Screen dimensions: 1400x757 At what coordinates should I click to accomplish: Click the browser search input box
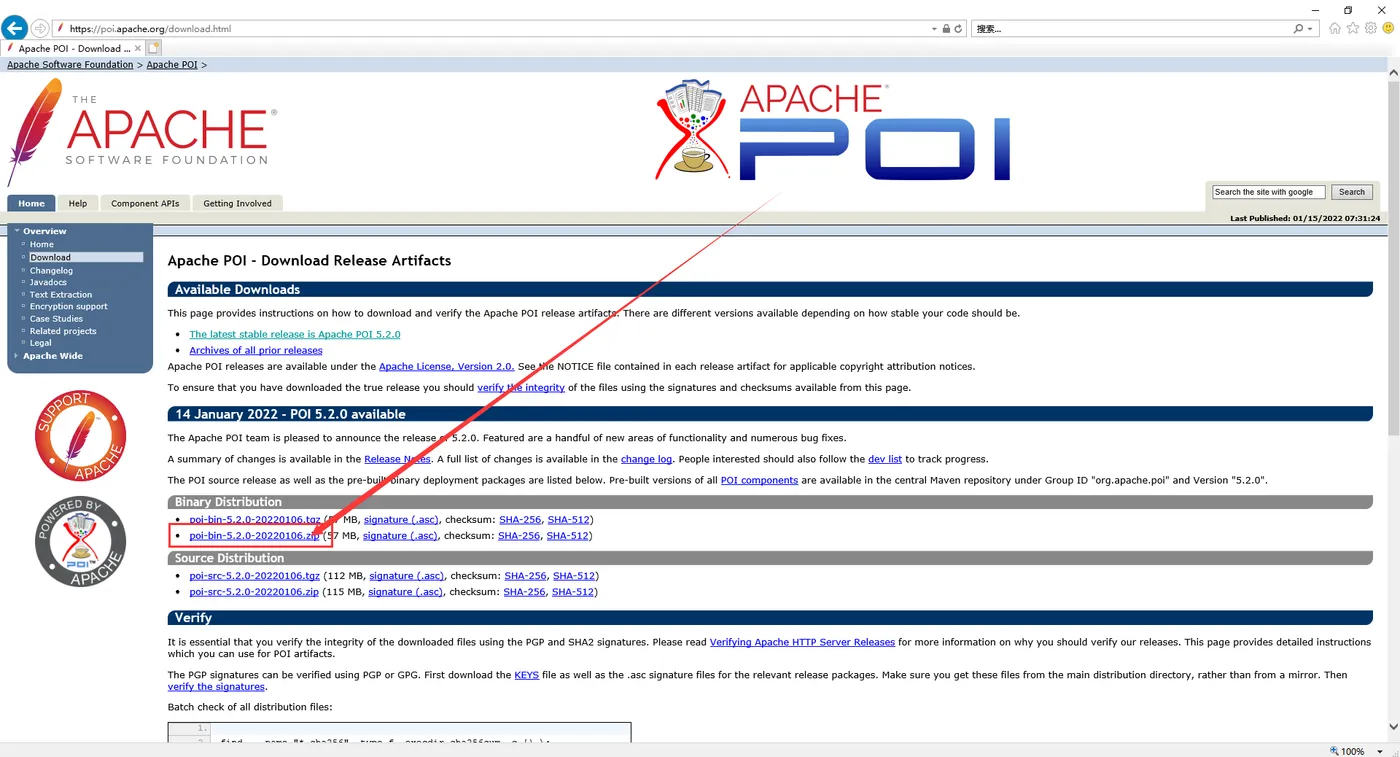click(x=1130, y=29)
